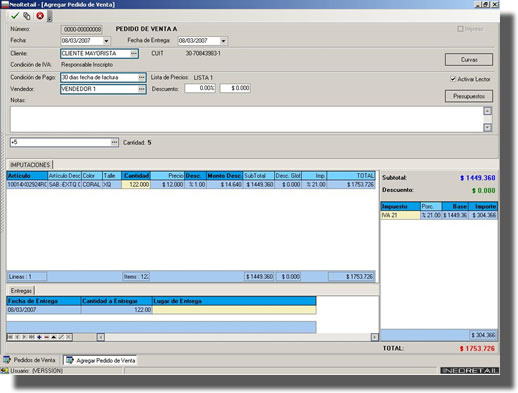Go to previous record in Entregas navigator
The image size is (518, 393).
(17, 337)
